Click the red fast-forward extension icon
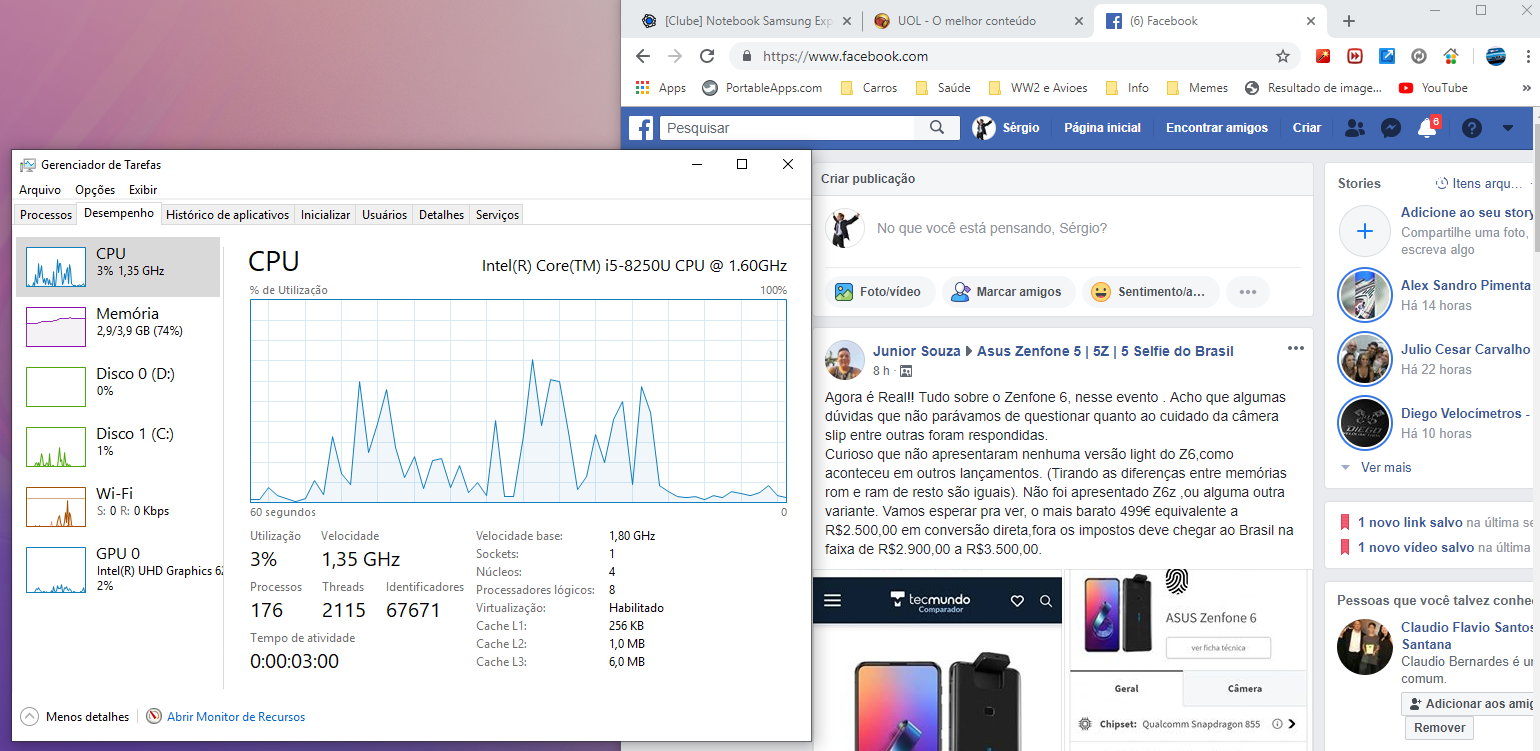The image size is (1540, 751). 1355,56
